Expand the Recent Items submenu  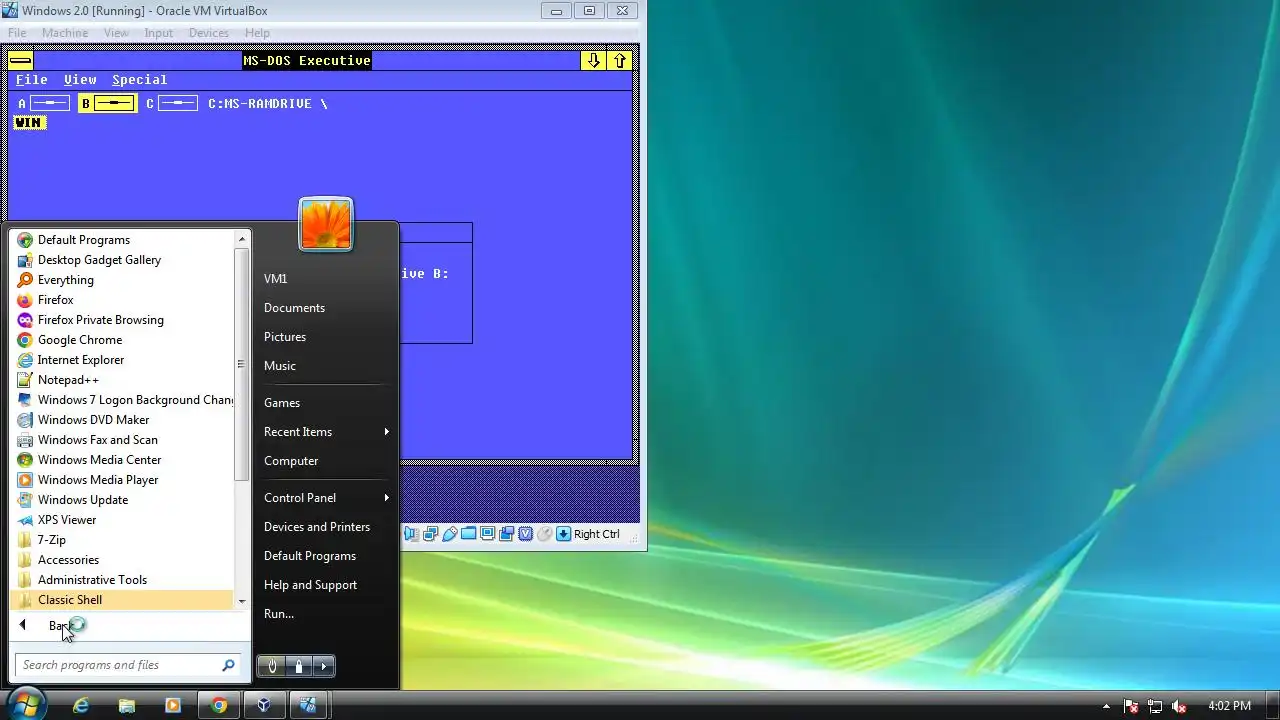tap(326, 432)
